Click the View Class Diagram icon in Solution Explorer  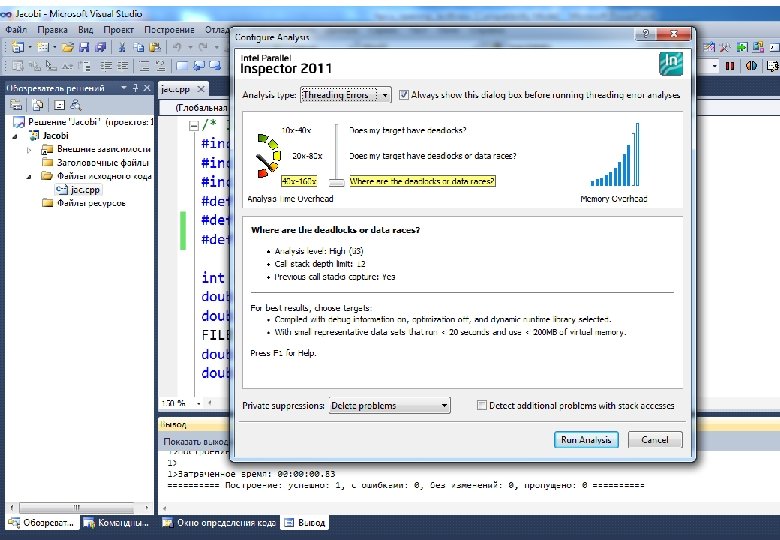point(76,105)
